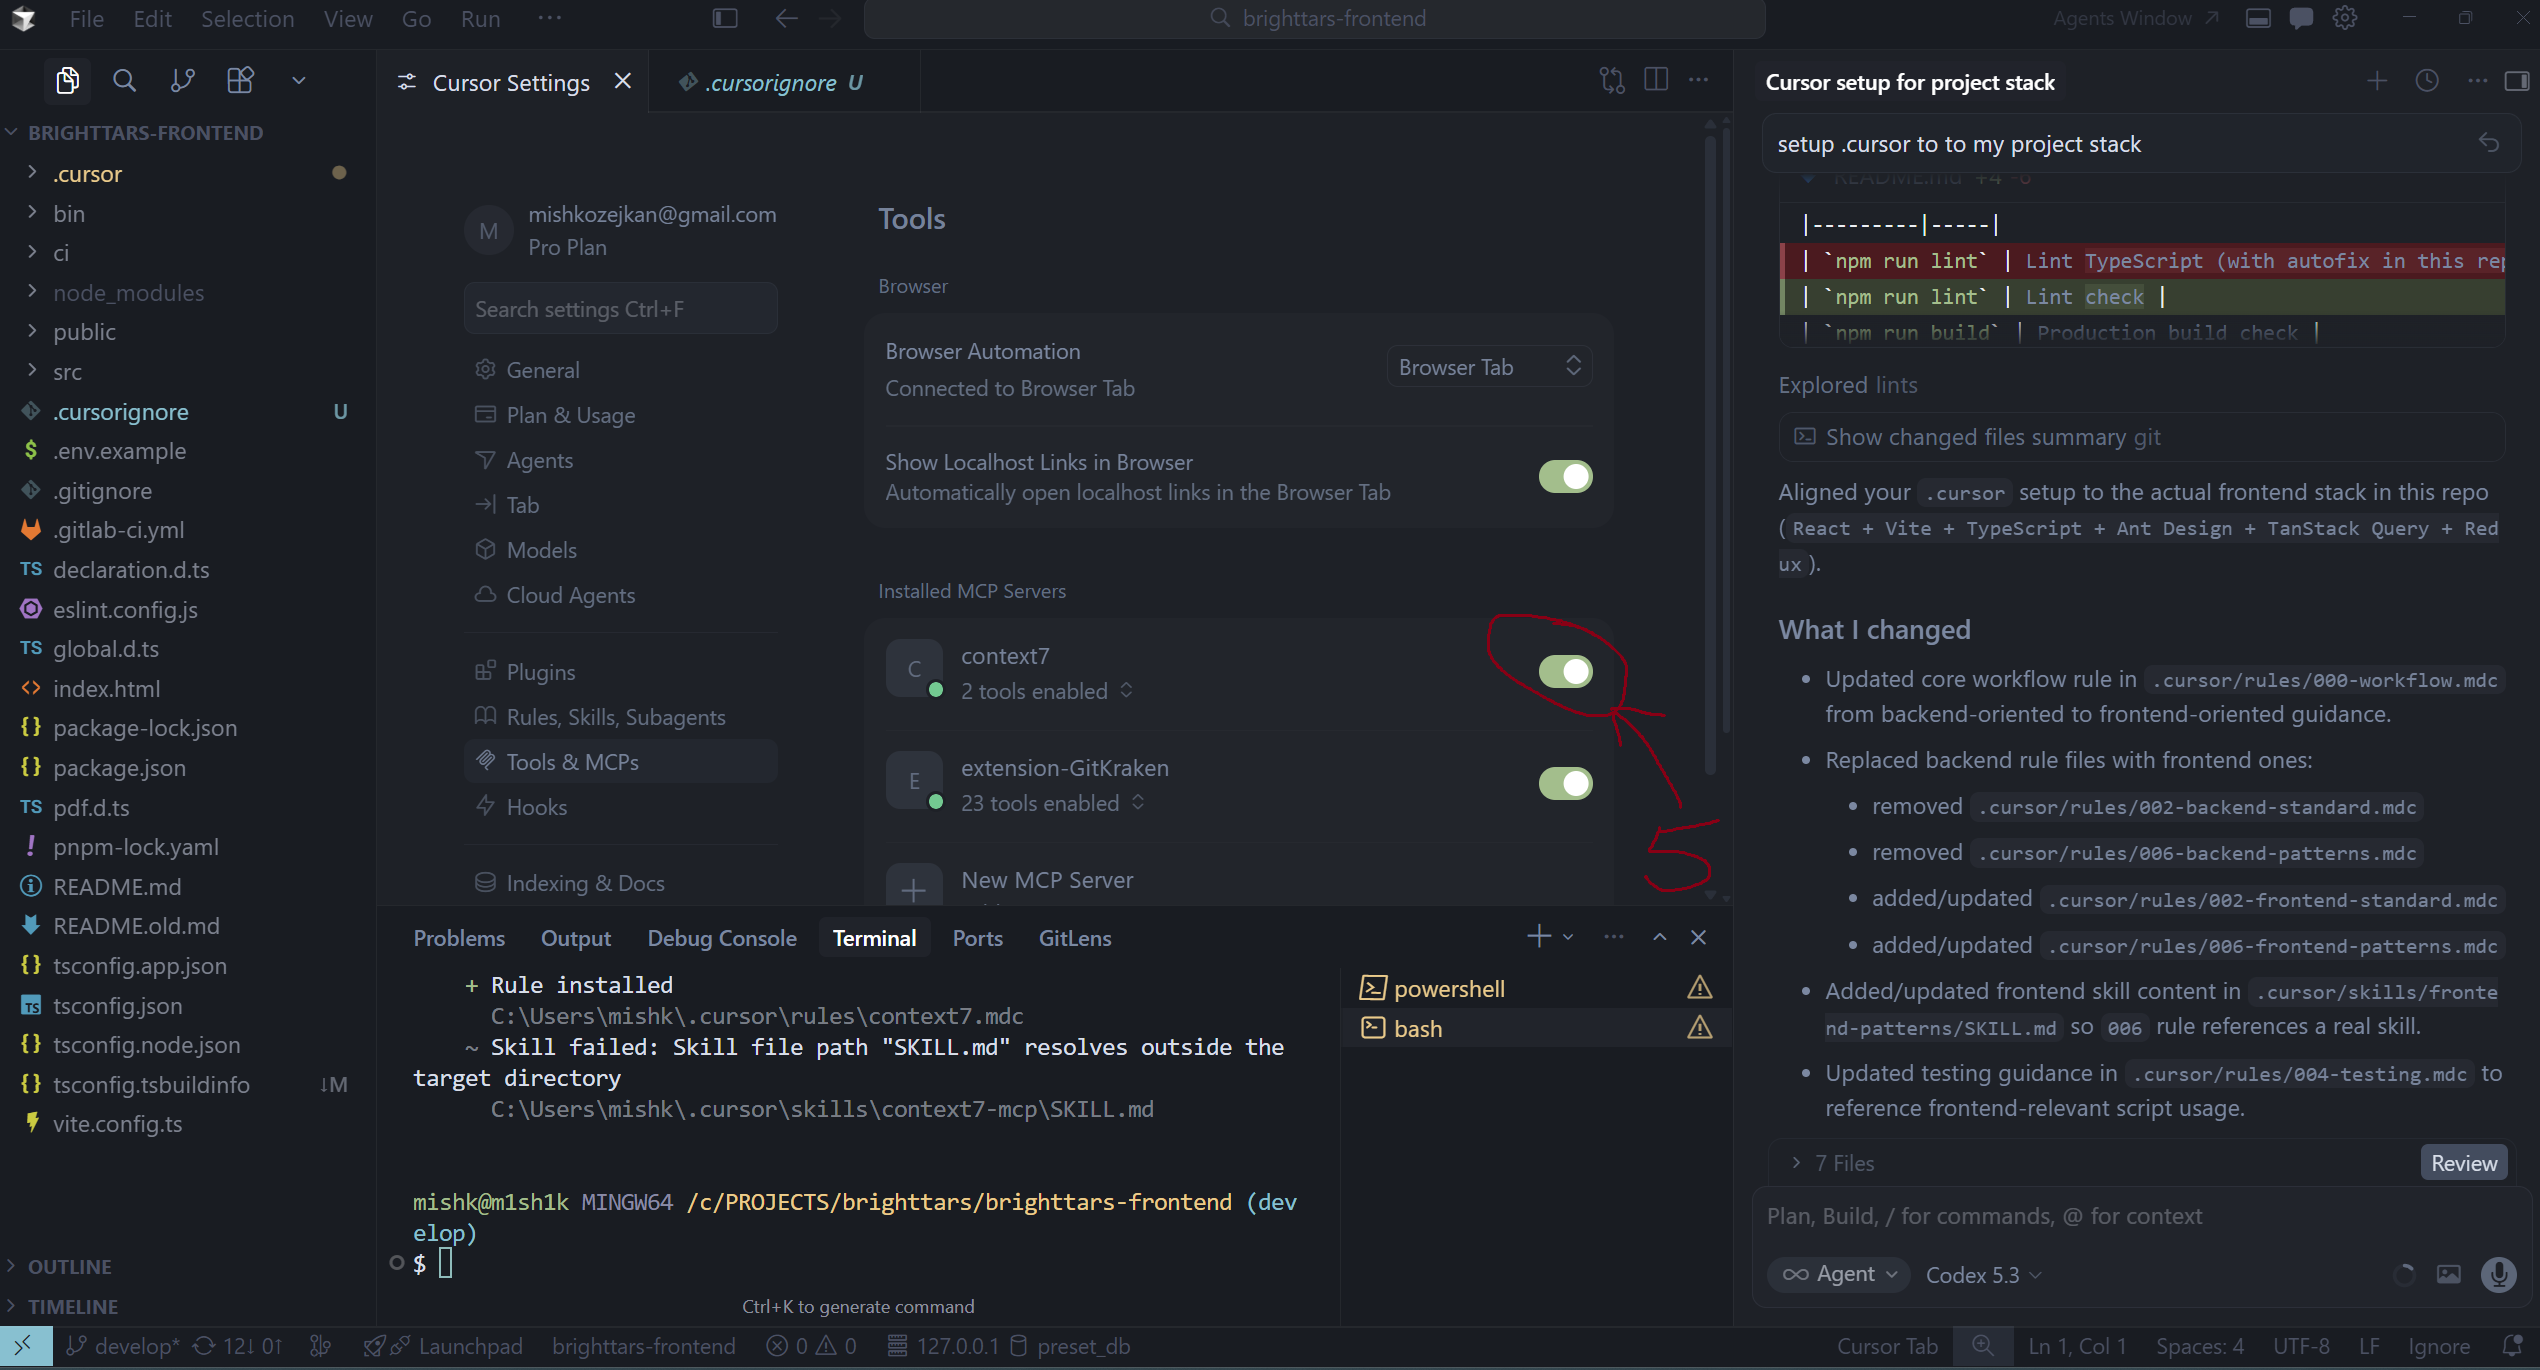The height and width of the screenshot is (1370, 2540).
Task: Open the Source Control view icon
Action: pos(182,80)
